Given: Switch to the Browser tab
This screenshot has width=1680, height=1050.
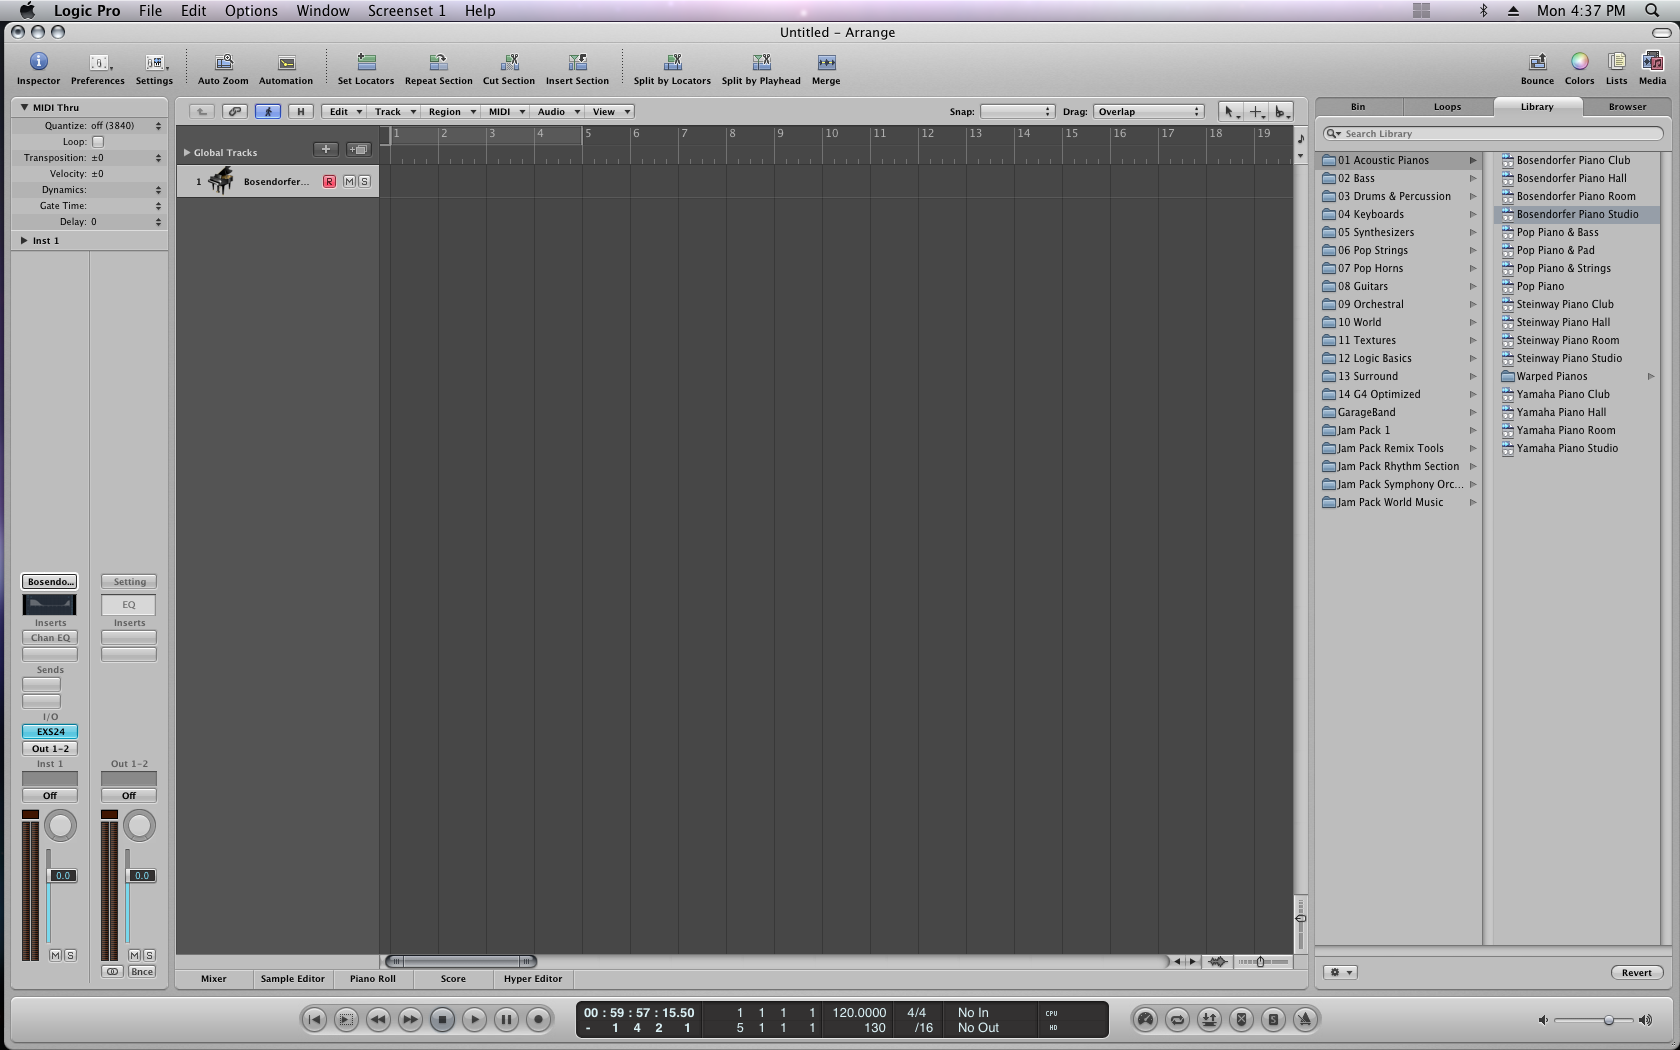Looking at the screenshot, I should tap(1627, 107).
